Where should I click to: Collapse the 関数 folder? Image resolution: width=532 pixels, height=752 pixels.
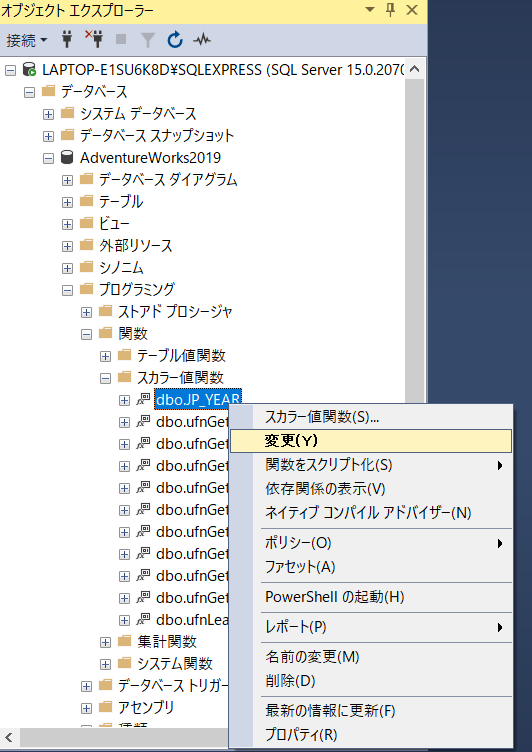point(86,334)
